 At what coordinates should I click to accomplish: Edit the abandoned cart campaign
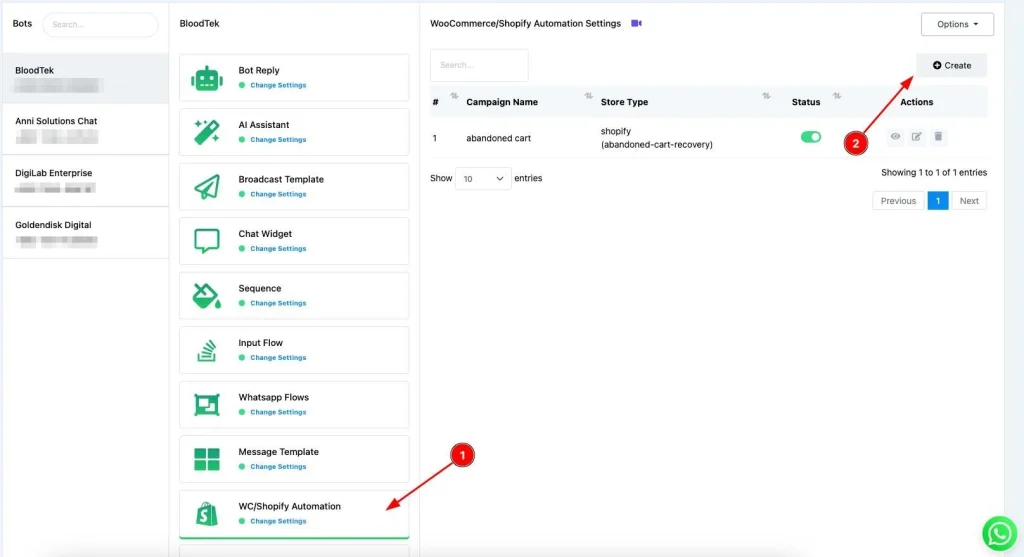916,136
